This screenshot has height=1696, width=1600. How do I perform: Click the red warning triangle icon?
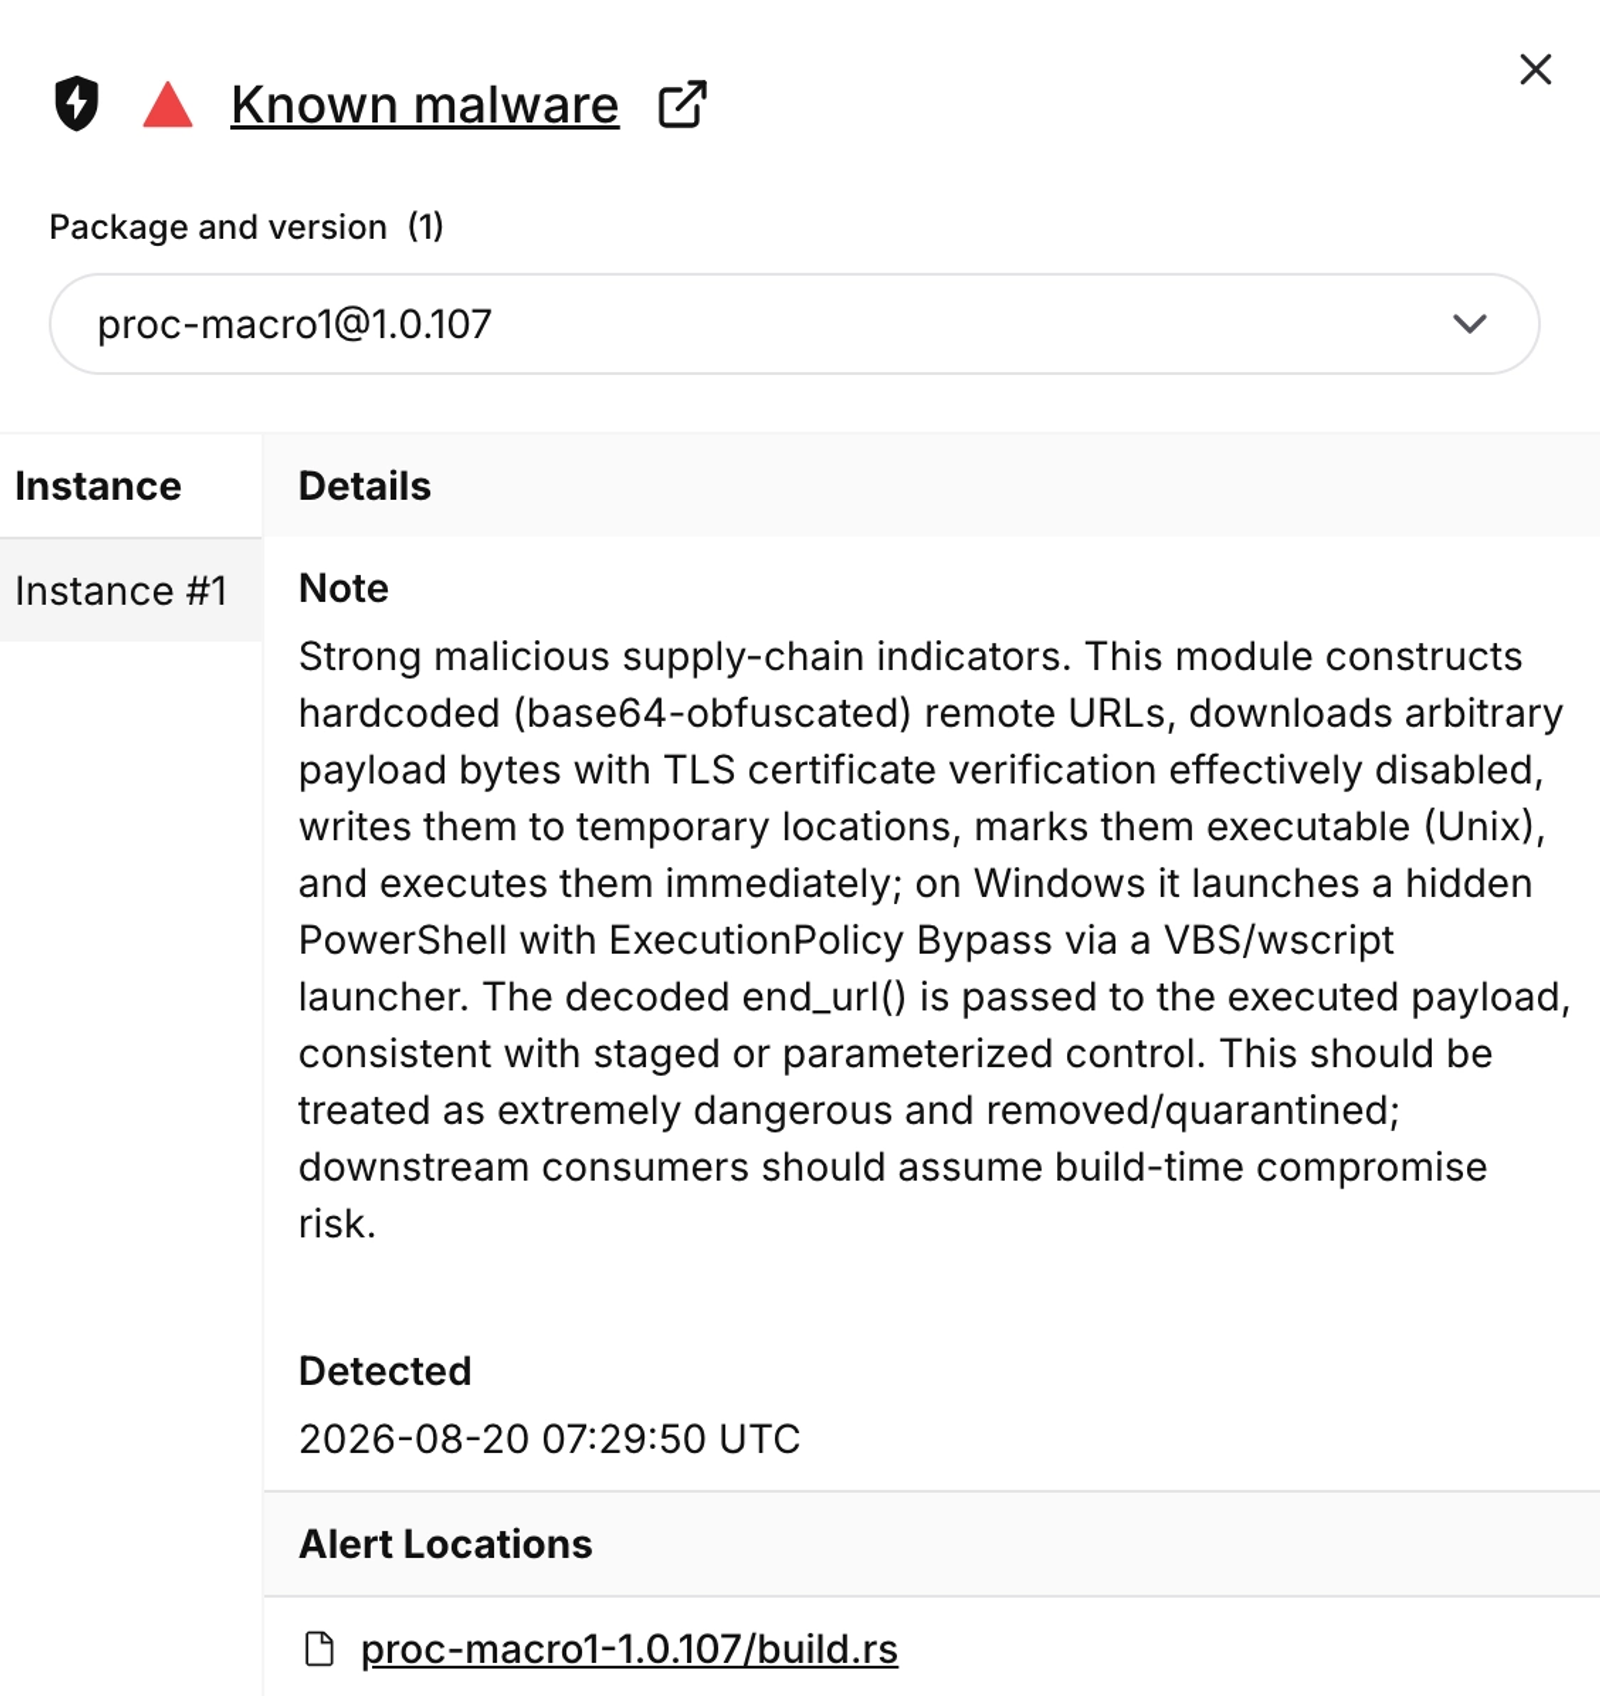(167, 104)
